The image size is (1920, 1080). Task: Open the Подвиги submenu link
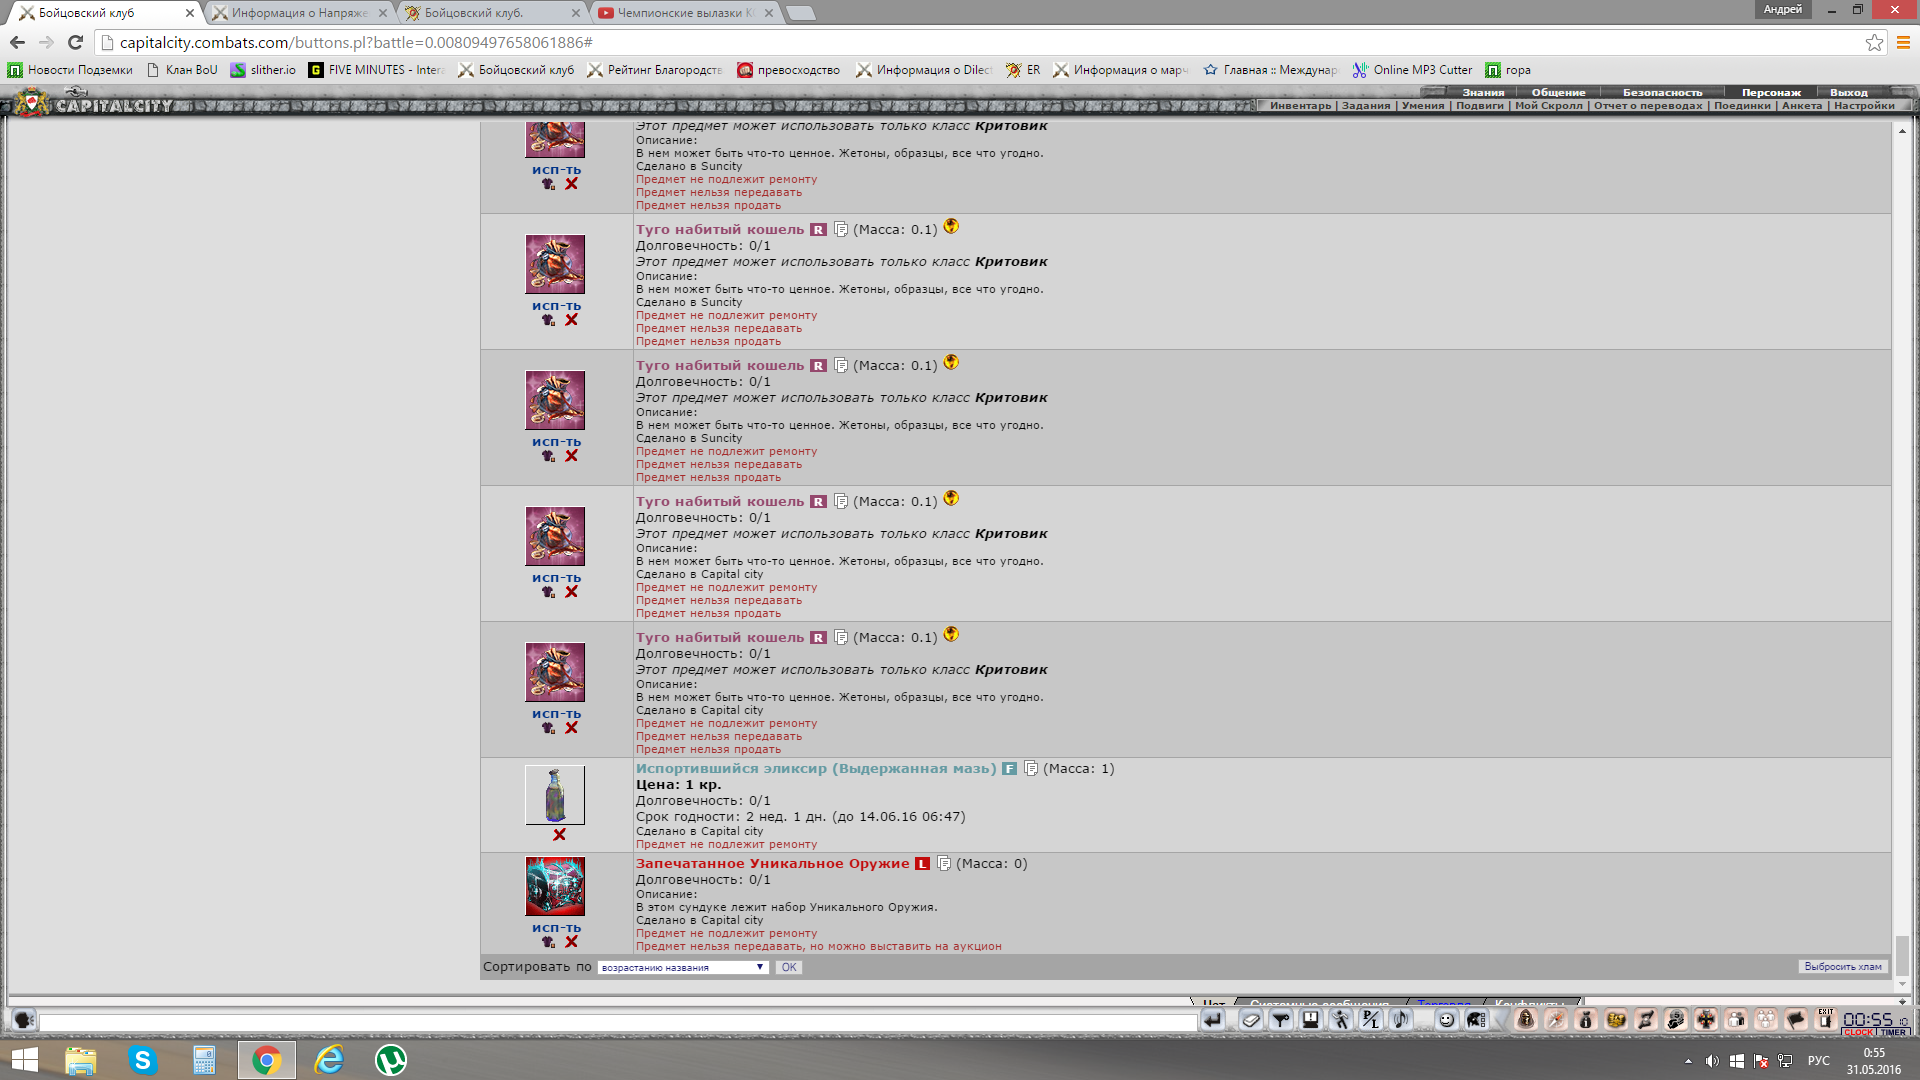coord(1479,106)
